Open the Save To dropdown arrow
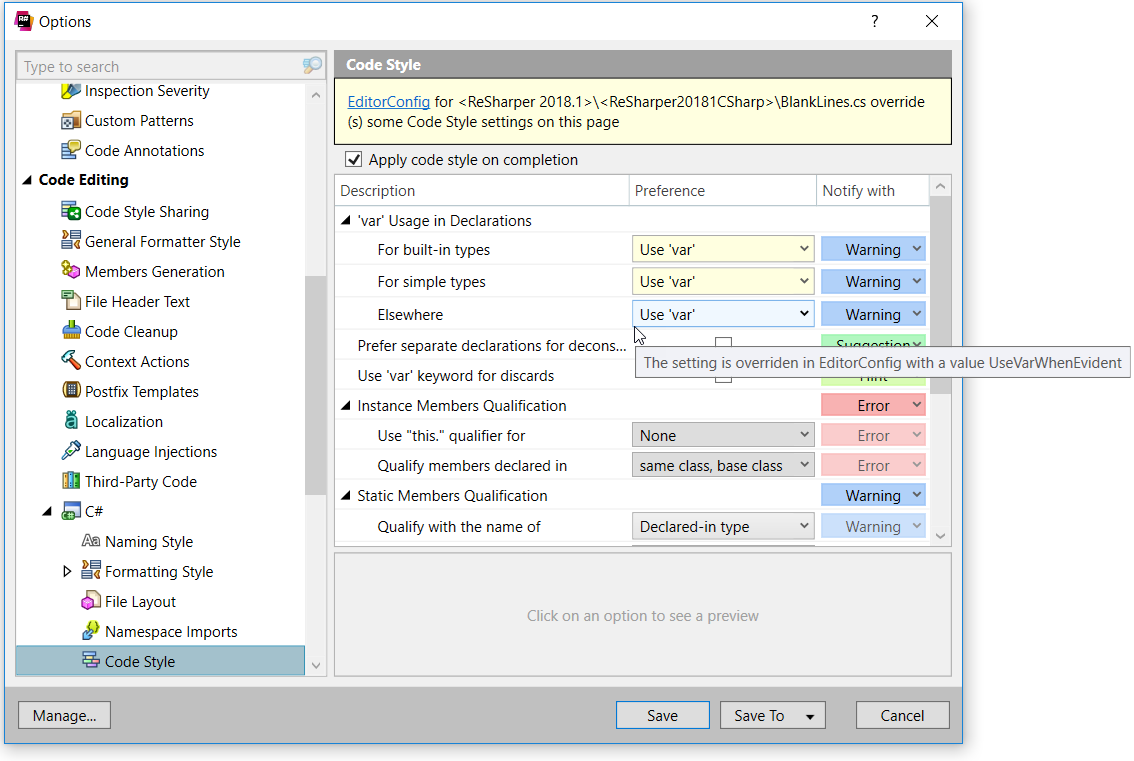Image resolution: width=1134 pixels, height=761 pixels. 810,716
